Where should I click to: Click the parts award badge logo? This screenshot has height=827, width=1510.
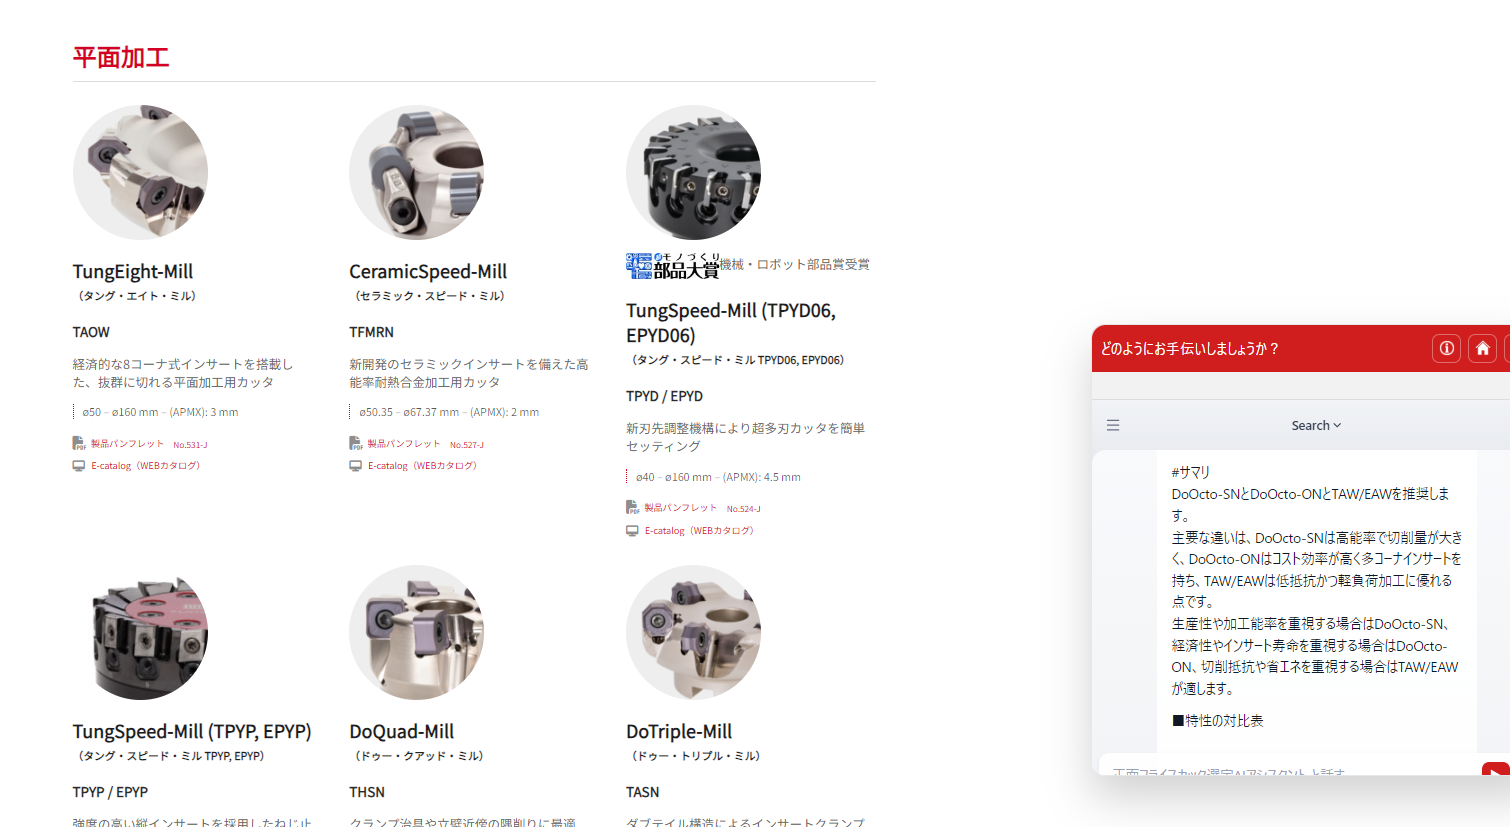671,265
